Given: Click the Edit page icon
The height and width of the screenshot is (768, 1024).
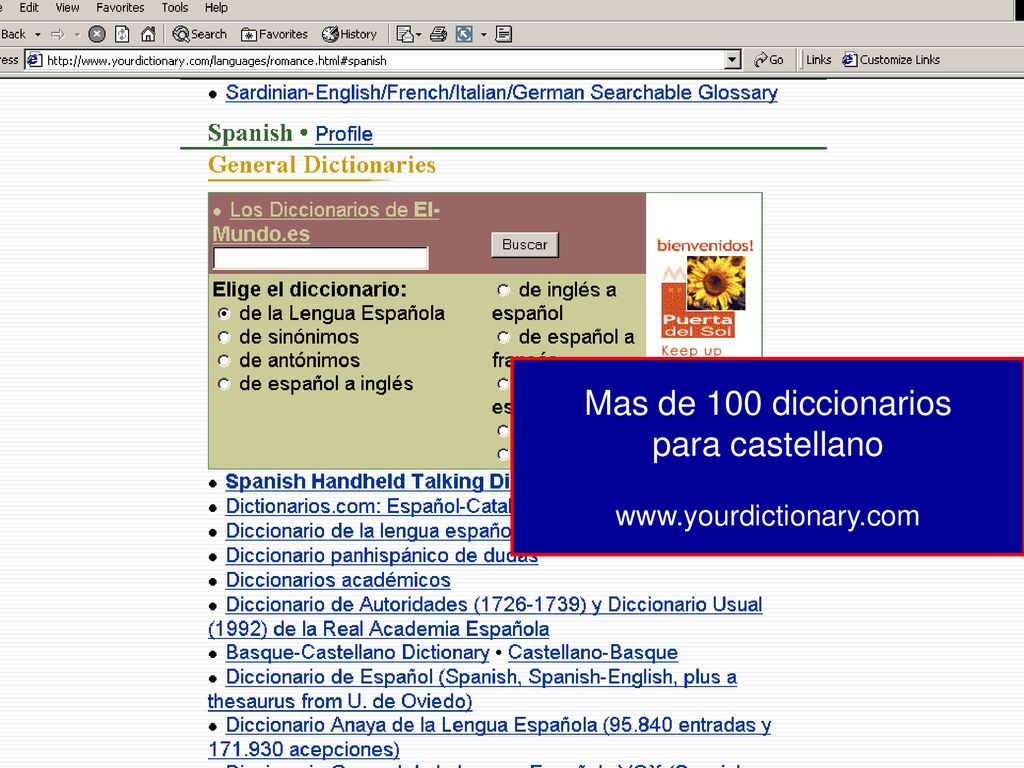Looking at the screenshot, I should (464, 34).
